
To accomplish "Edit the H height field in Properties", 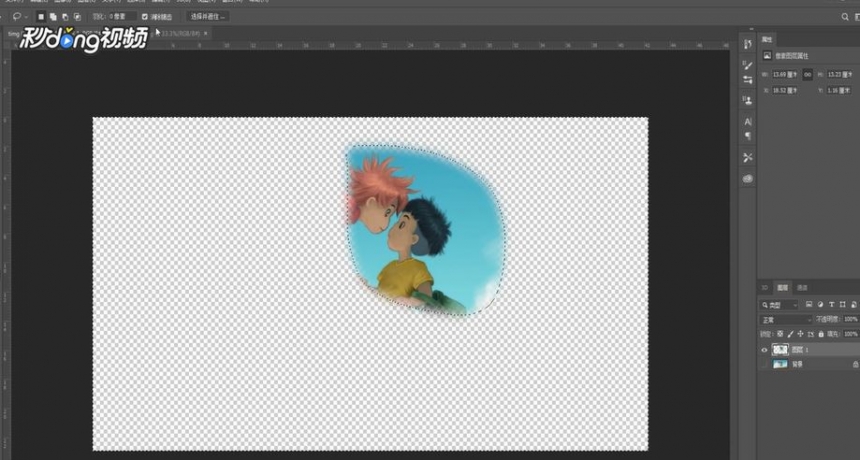I will (x=840, y=74).
